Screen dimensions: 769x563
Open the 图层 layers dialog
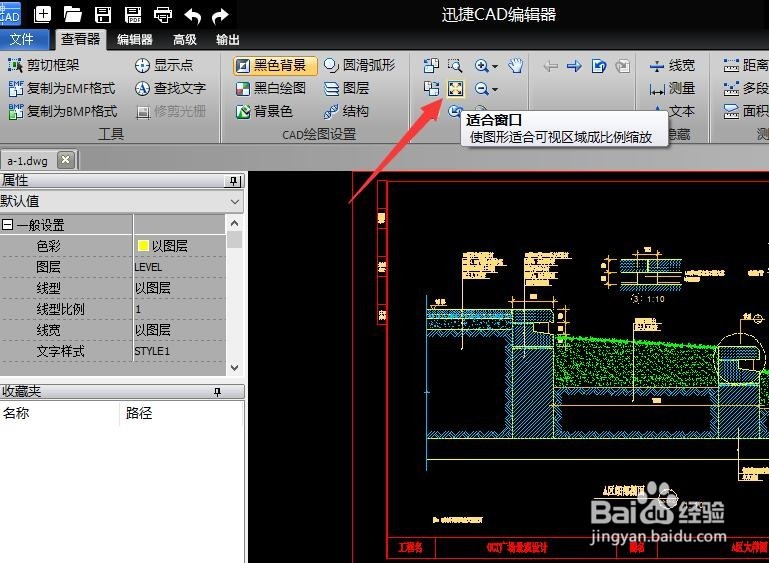point(346,88)
